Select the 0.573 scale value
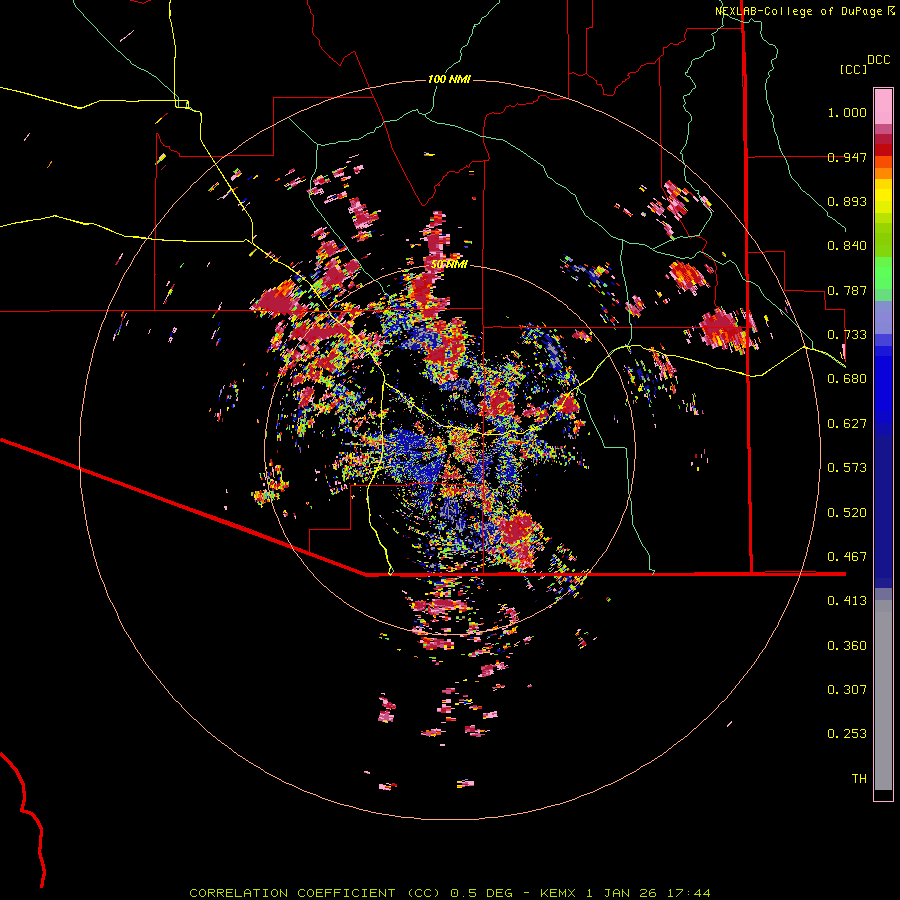The width and height of the screenshot is (900, 900). pos(847,468)
